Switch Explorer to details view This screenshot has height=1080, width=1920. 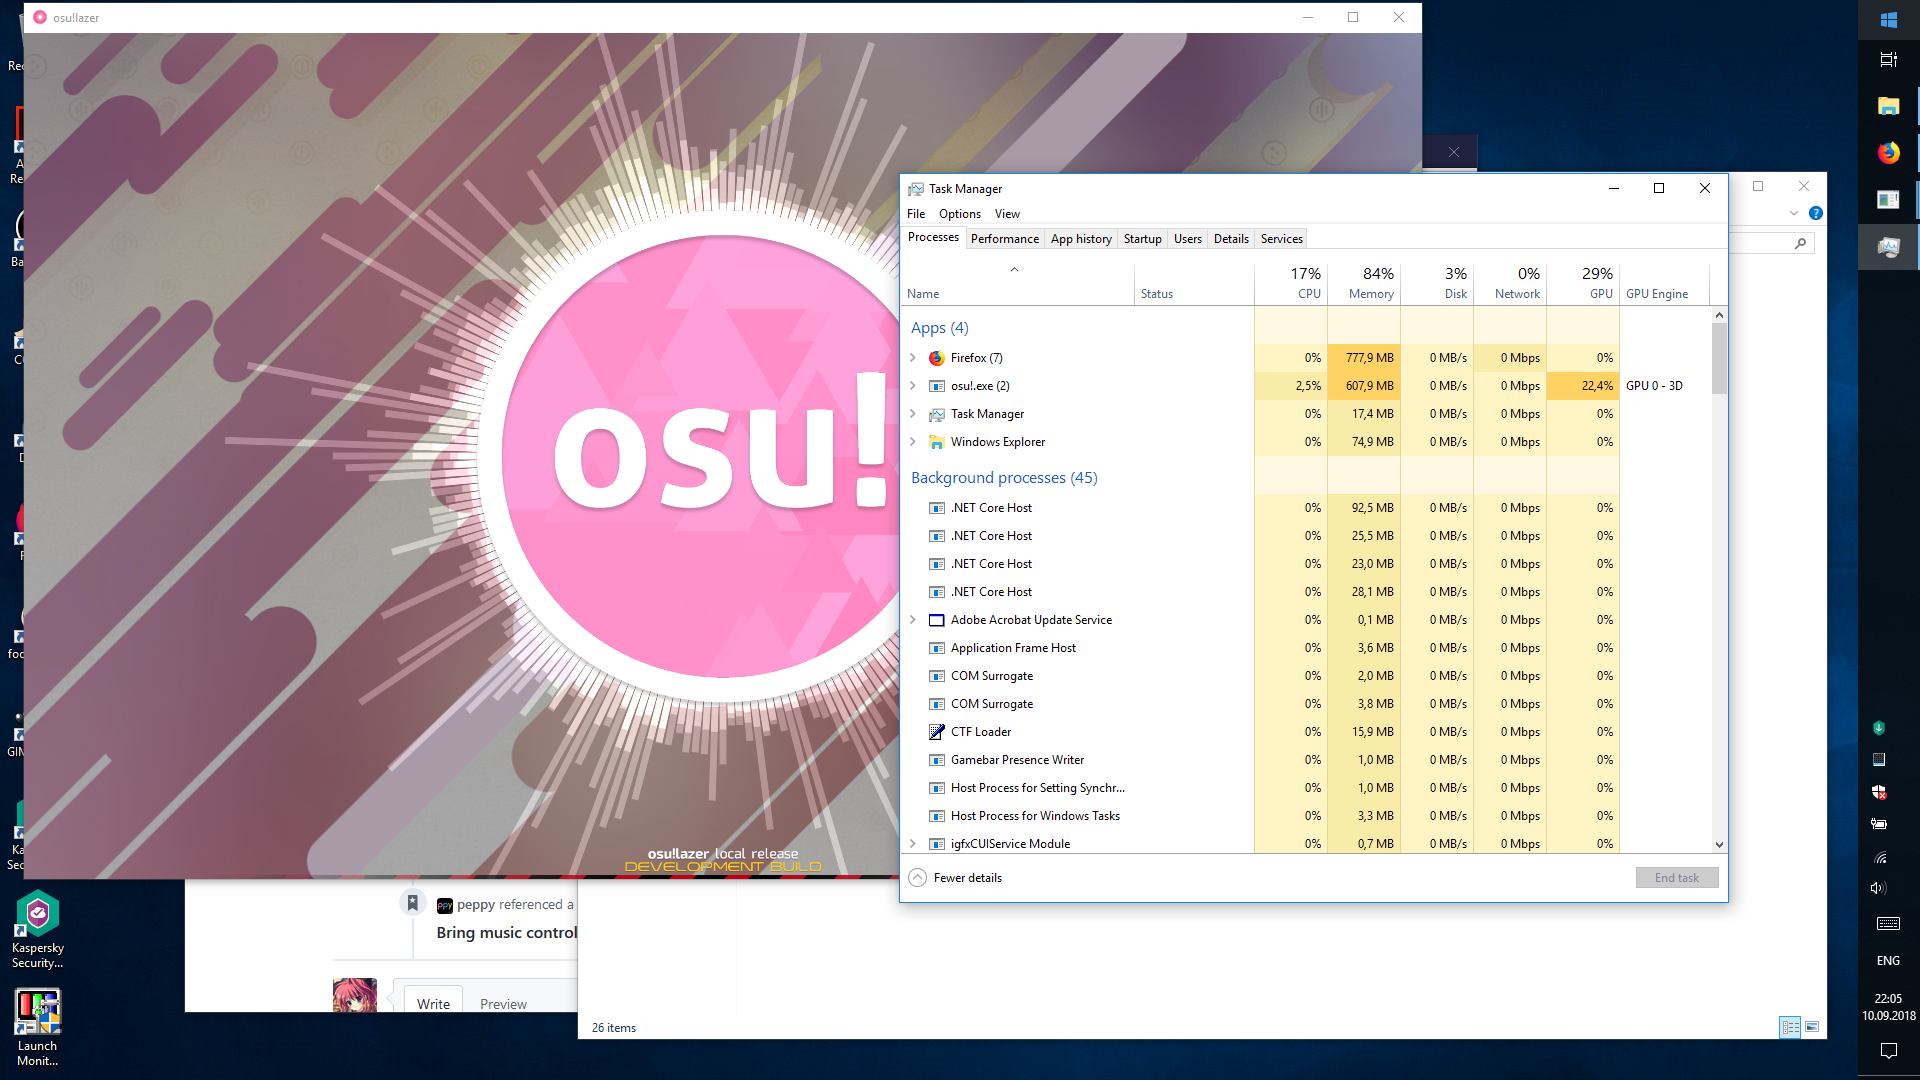point(1790,1027)
